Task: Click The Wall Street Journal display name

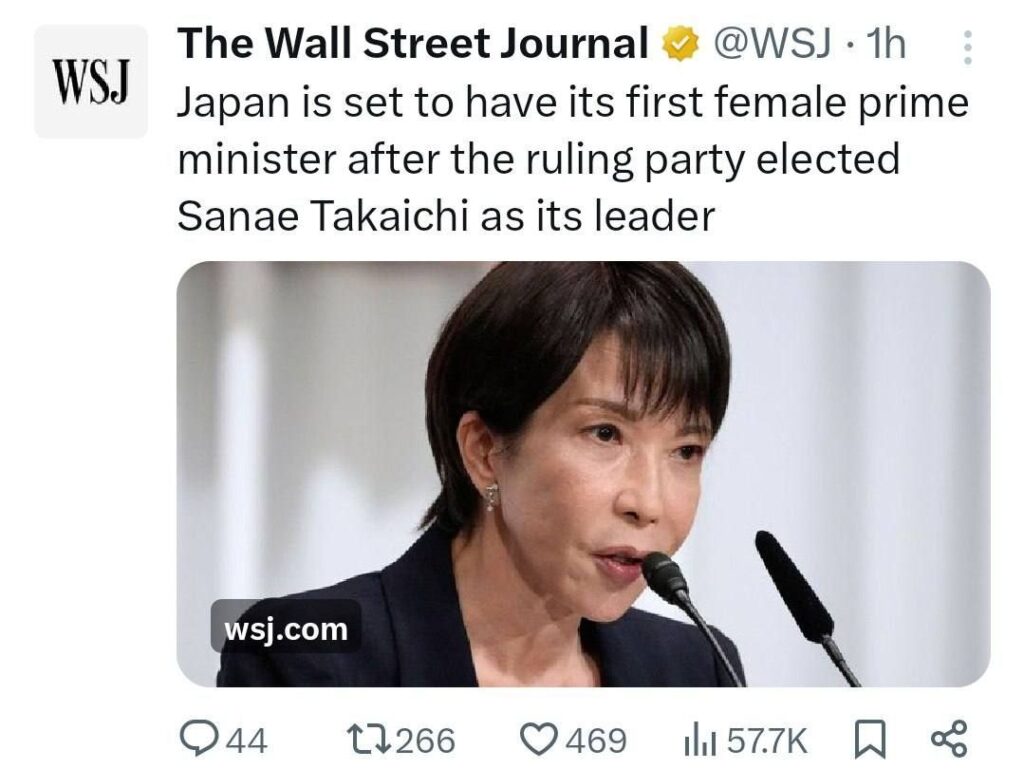Action: click(x=413, y=44)
